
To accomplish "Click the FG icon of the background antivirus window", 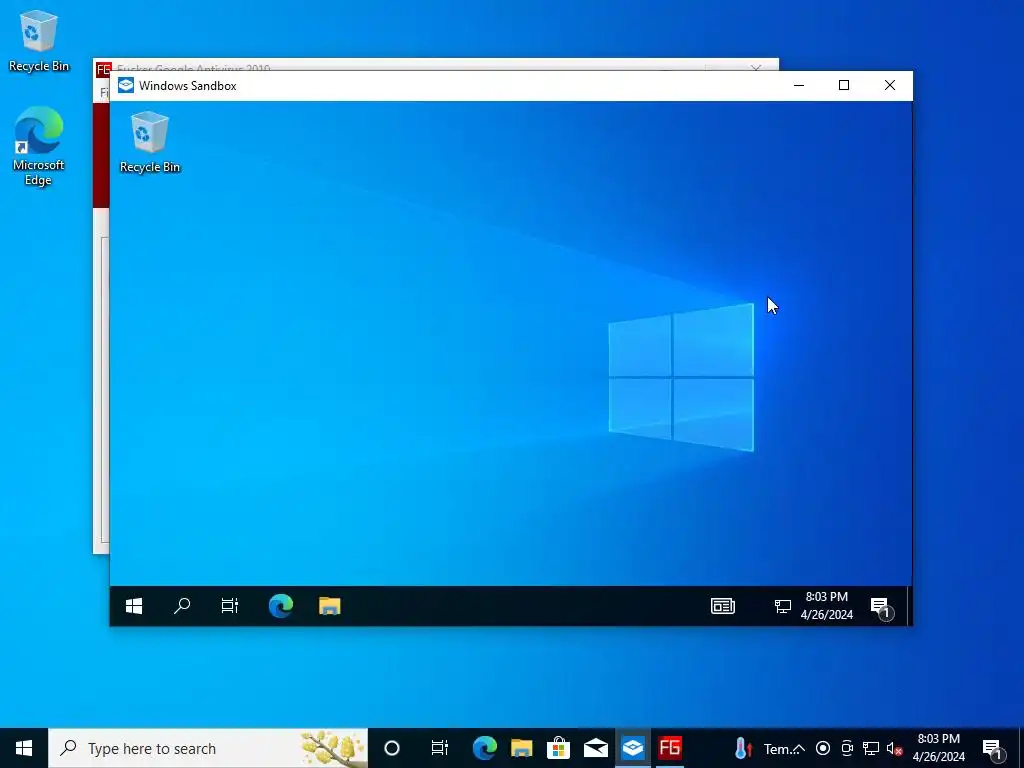I will (x=103, y=69).
